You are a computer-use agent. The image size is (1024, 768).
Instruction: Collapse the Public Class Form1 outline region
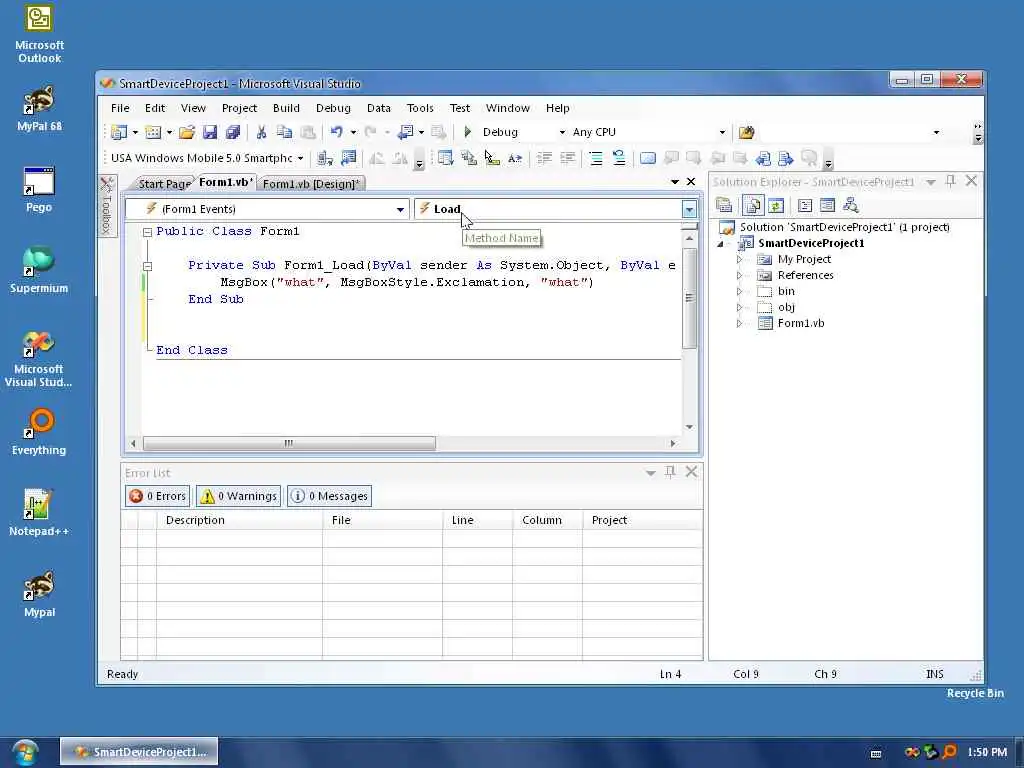(x=148, y=232)
